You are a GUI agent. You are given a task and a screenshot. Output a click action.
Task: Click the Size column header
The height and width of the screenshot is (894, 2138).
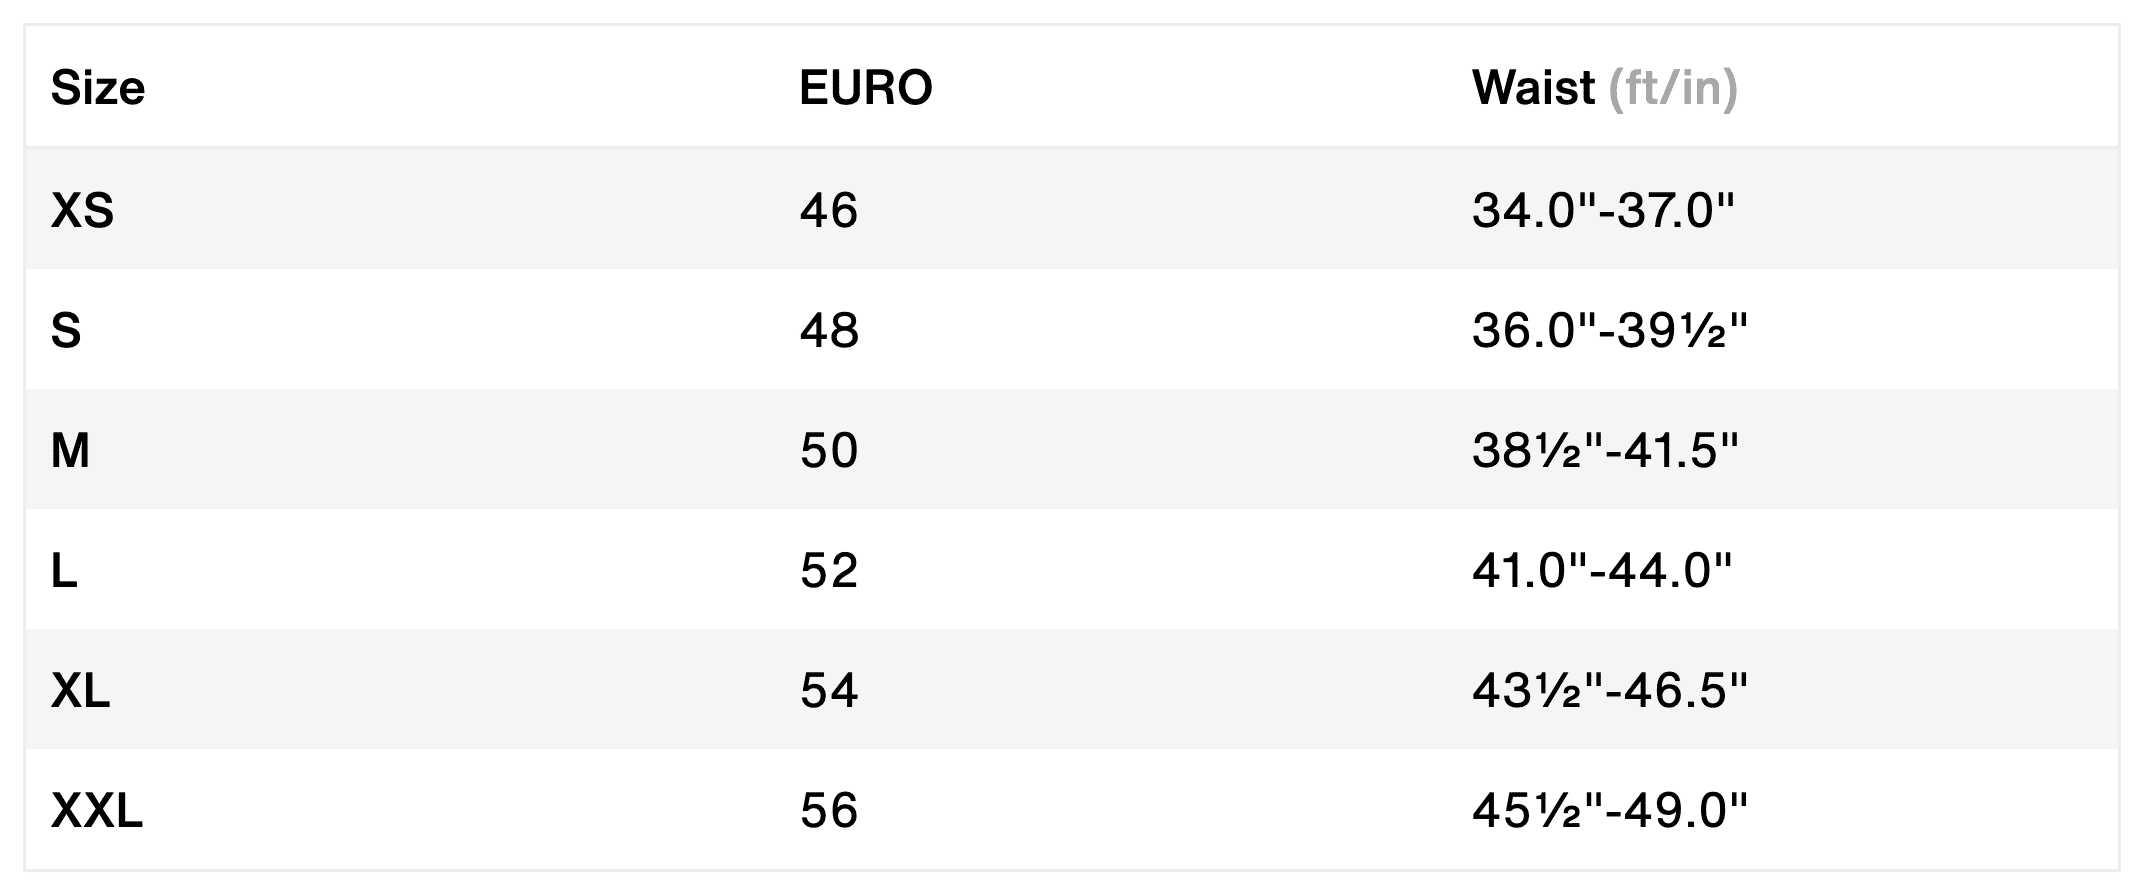coord(98,88)
